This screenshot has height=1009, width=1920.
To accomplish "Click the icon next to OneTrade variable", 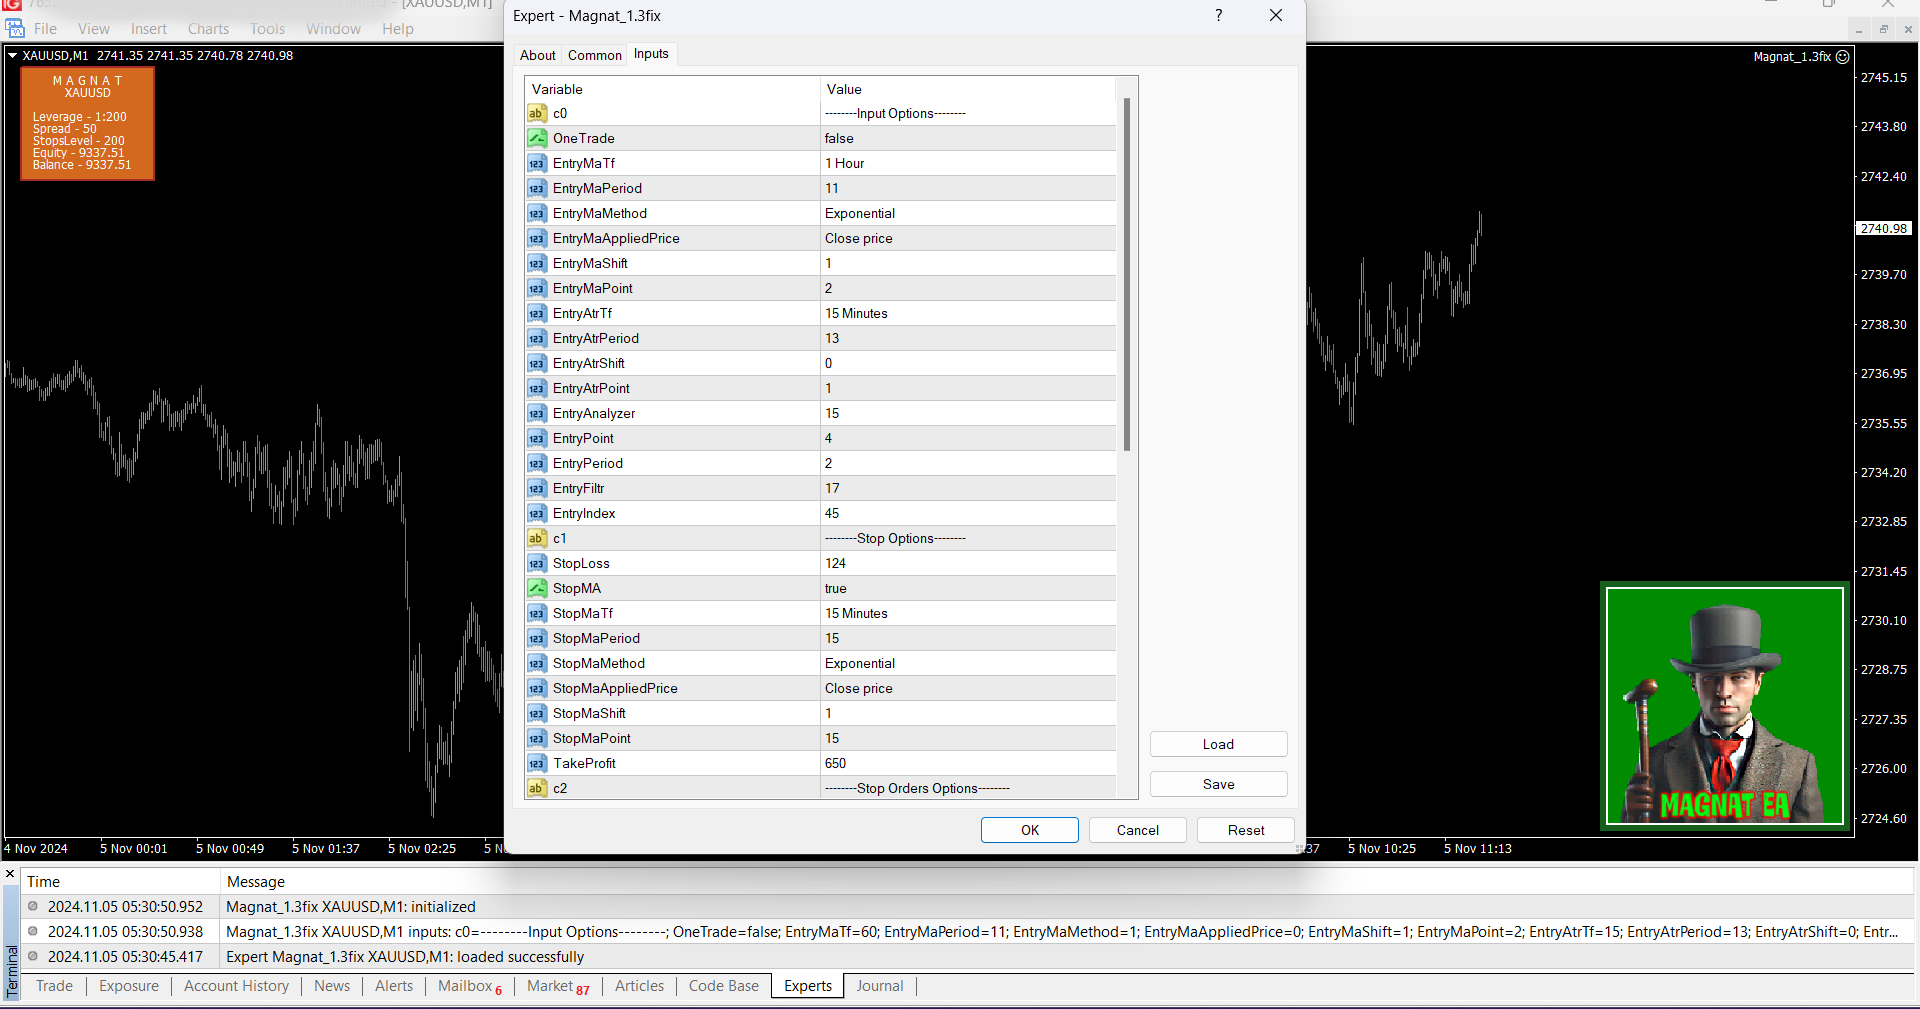I will tap(537, 139).
